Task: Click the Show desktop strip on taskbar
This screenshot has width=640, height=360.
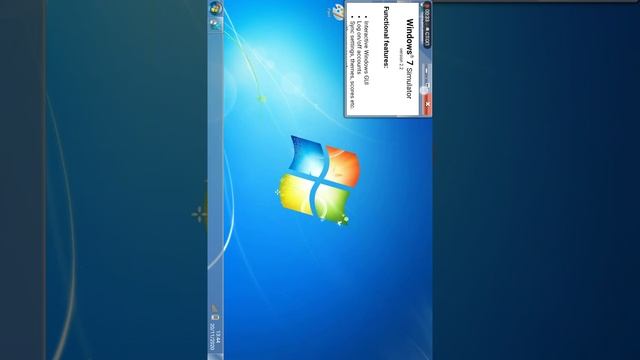Action: [x=216, y=357]
